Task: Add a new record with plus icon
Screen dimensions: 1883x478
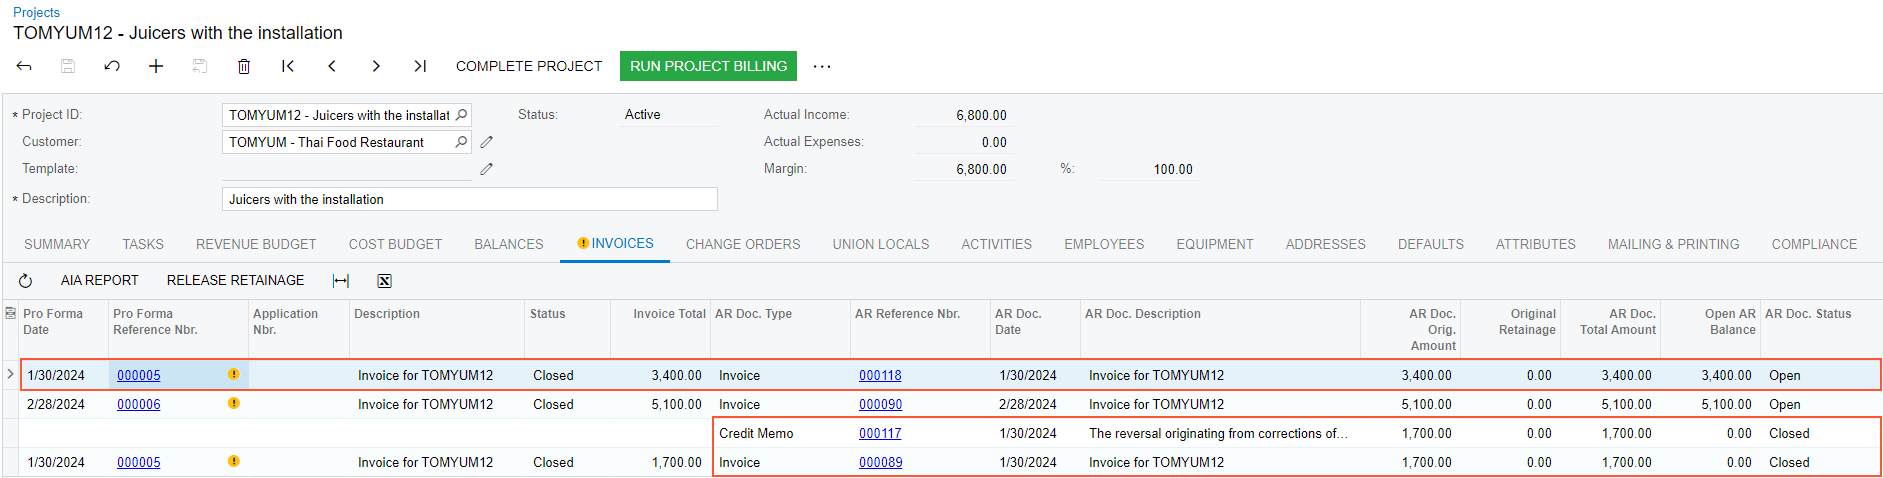Action: tap(156, 66)
